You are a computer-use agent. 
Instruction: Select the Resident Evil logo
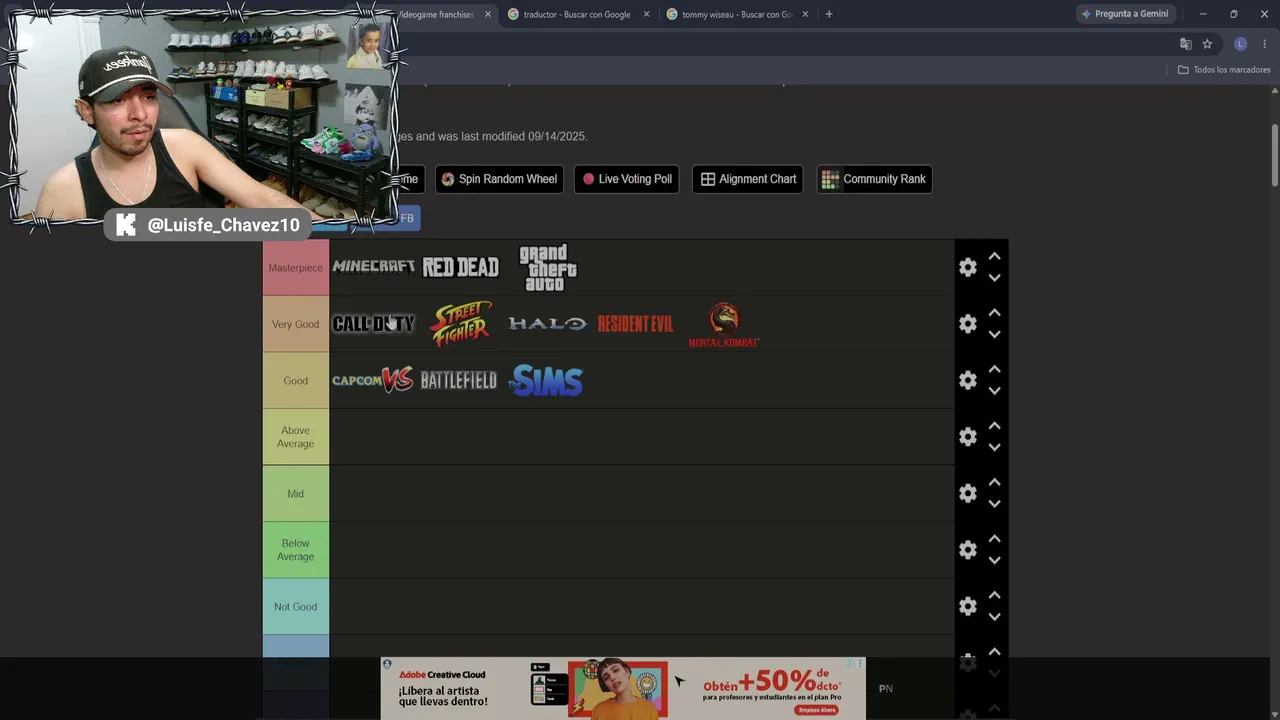click(x=635, y=324)
